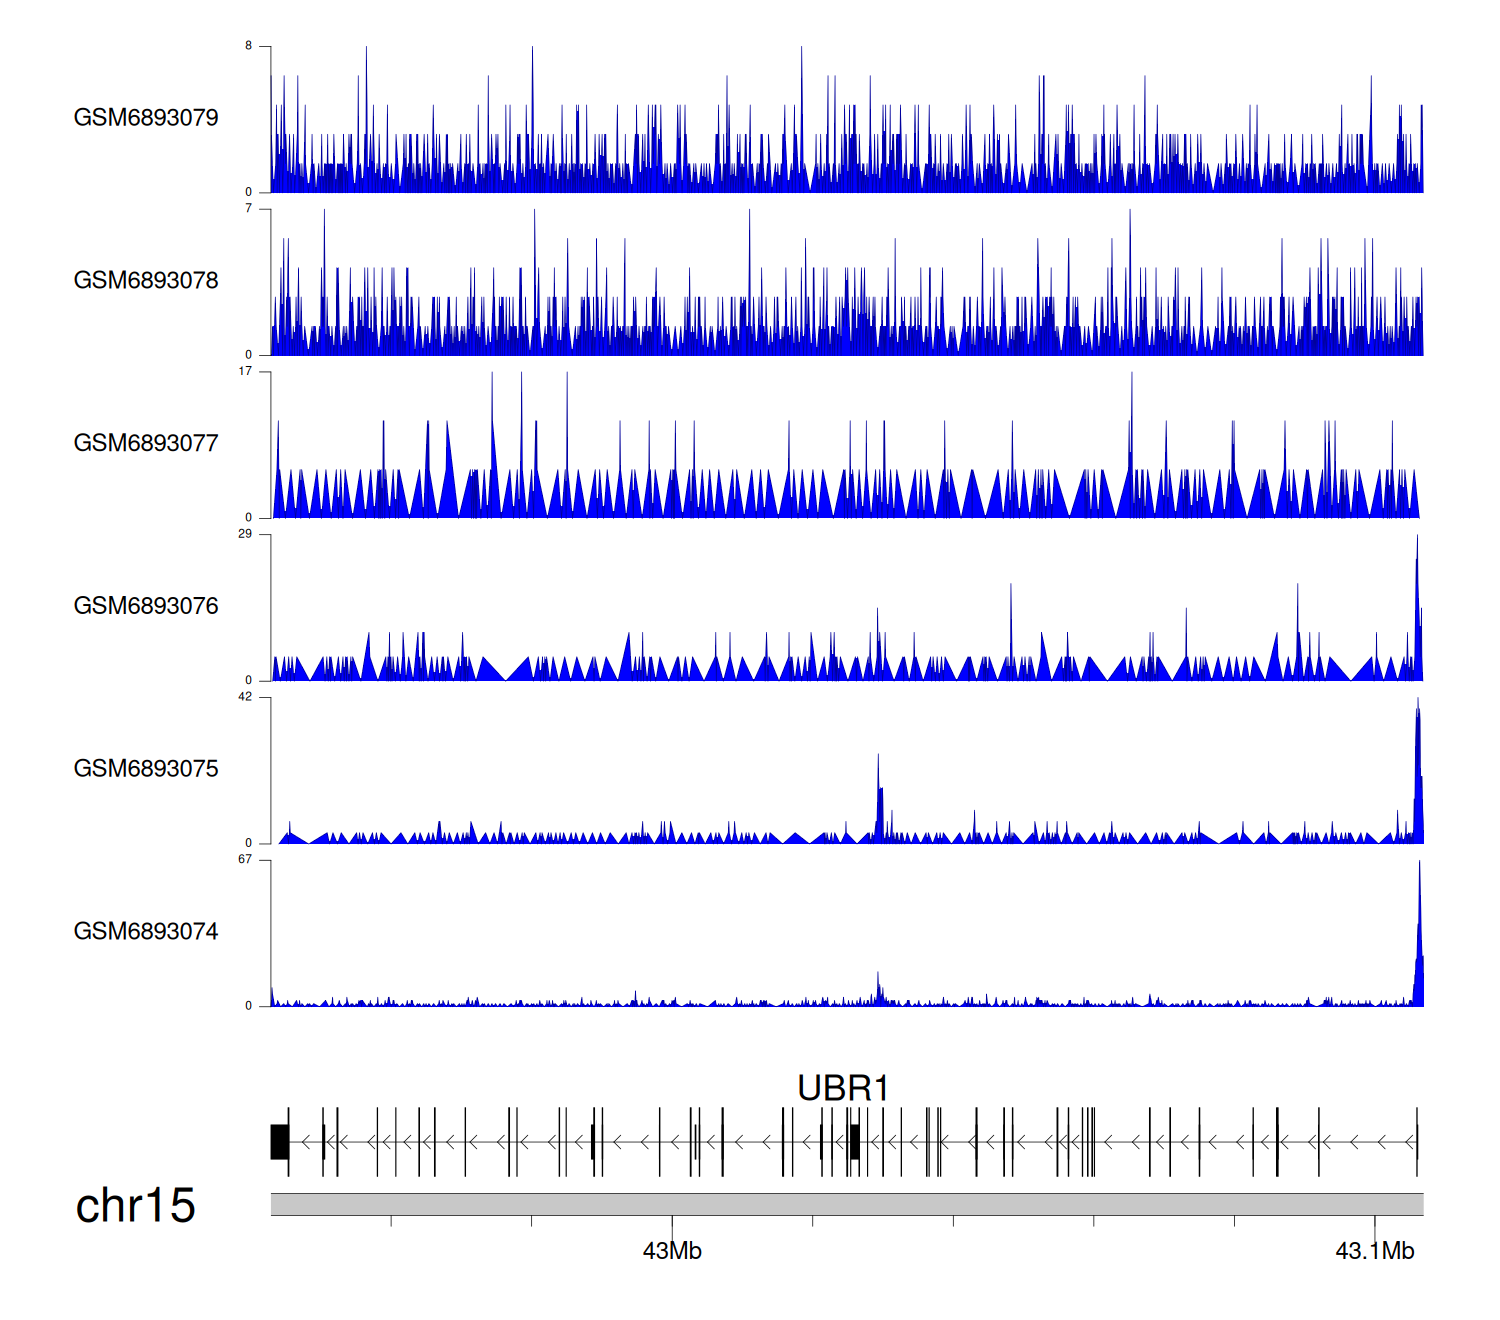The image size is (1500, 1320).
Task: Click the UBR1 gene name
Action: (843, 1088)
